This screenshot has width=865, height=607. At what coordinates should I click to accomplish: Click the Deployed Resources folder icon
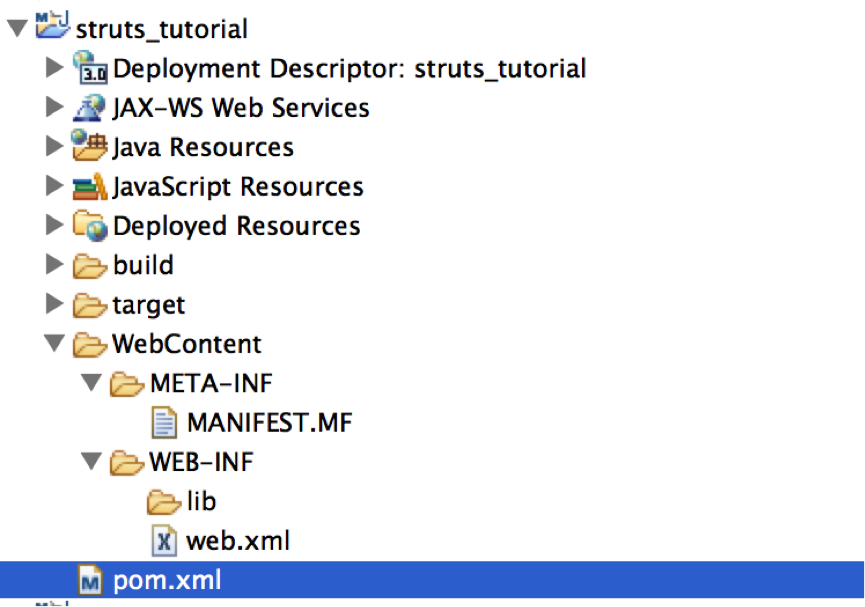pyautogui.click(x=87, y=225)
